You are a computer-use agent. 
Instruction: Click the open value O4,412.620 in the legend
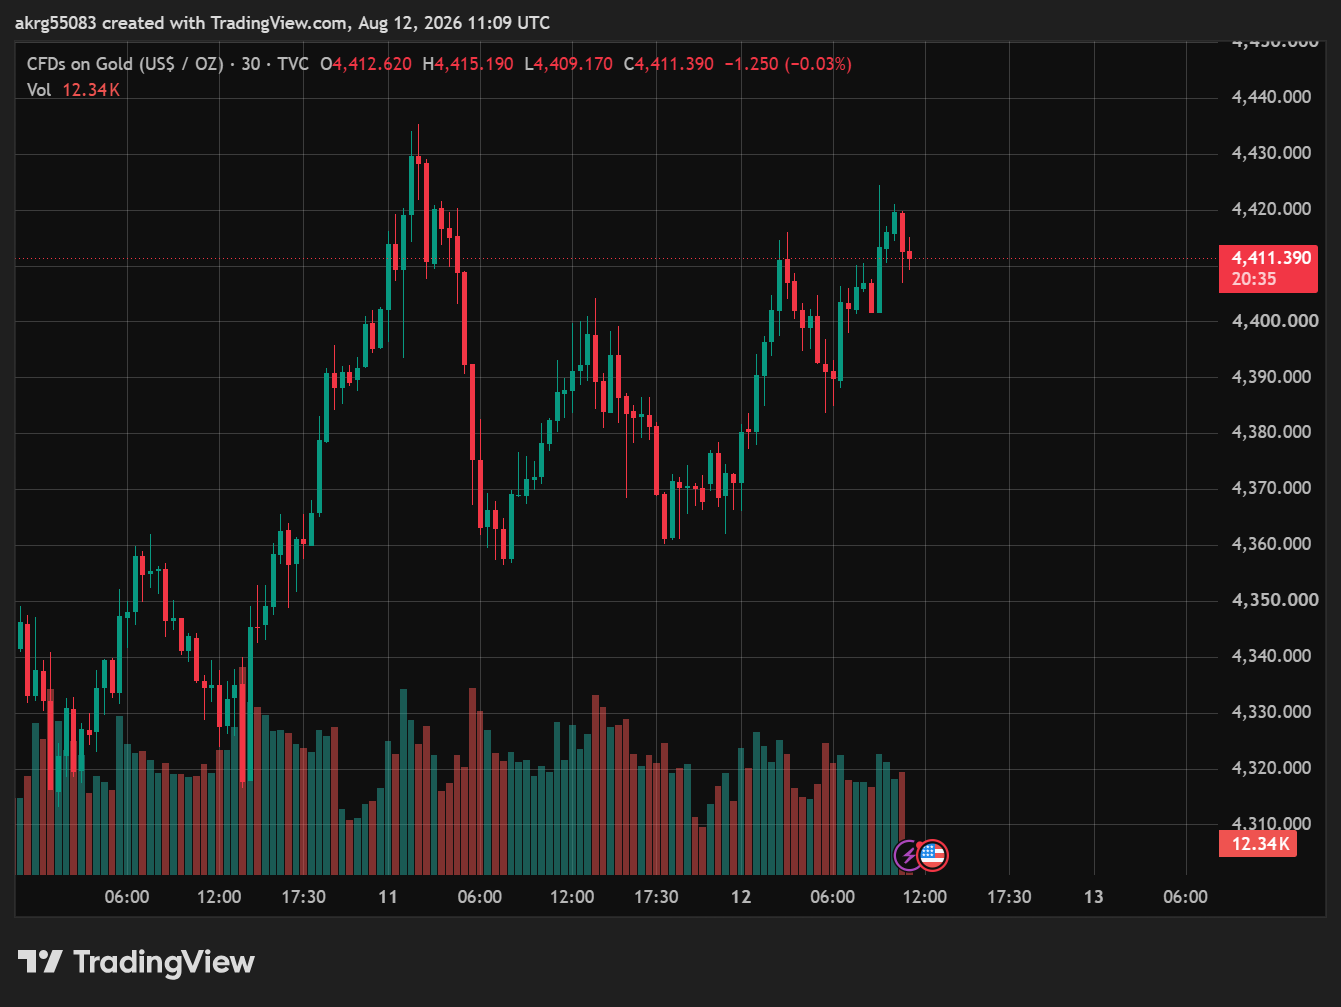click(x=366, y=64)
